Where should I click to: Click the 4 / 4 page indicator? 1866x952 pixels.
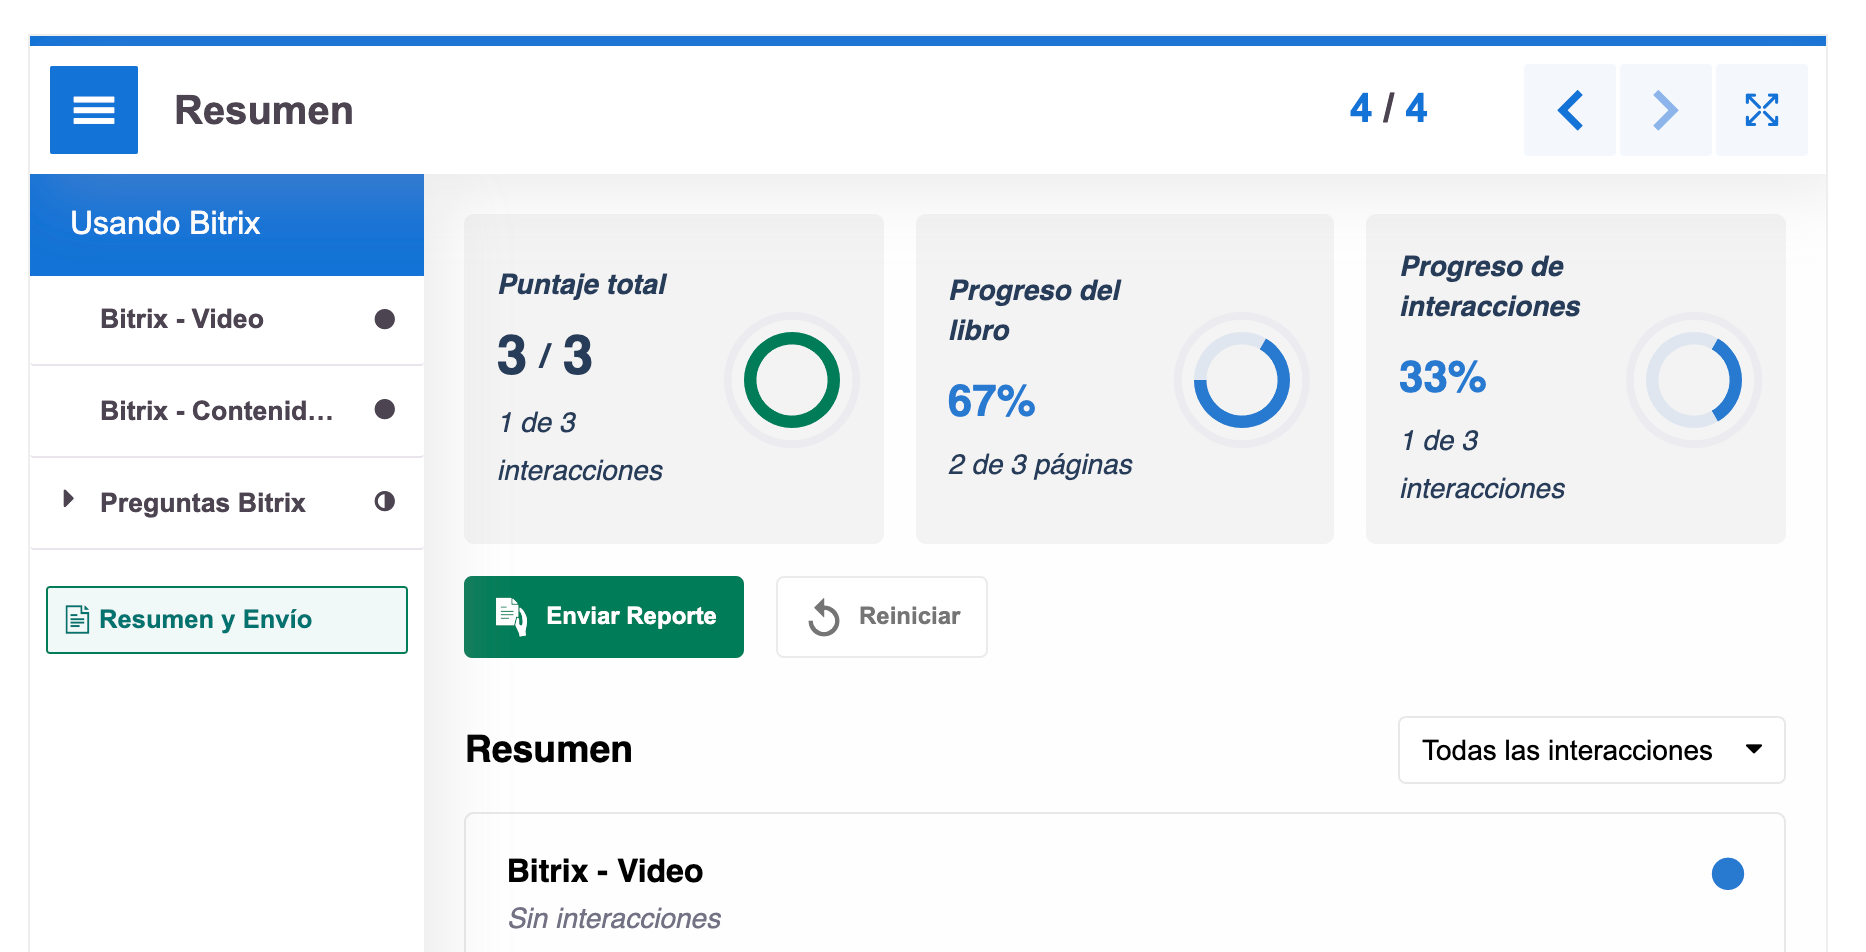click(1388, 108)
